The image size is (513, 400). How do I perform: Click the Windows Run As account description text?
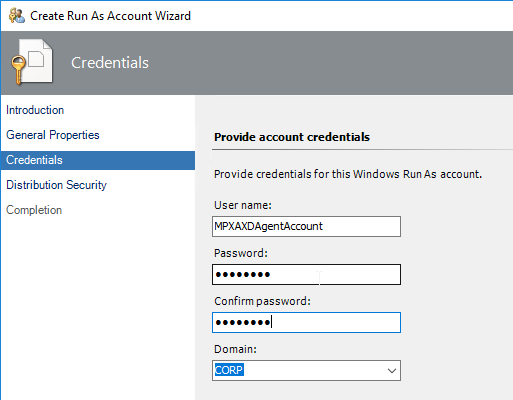[348, 174]
